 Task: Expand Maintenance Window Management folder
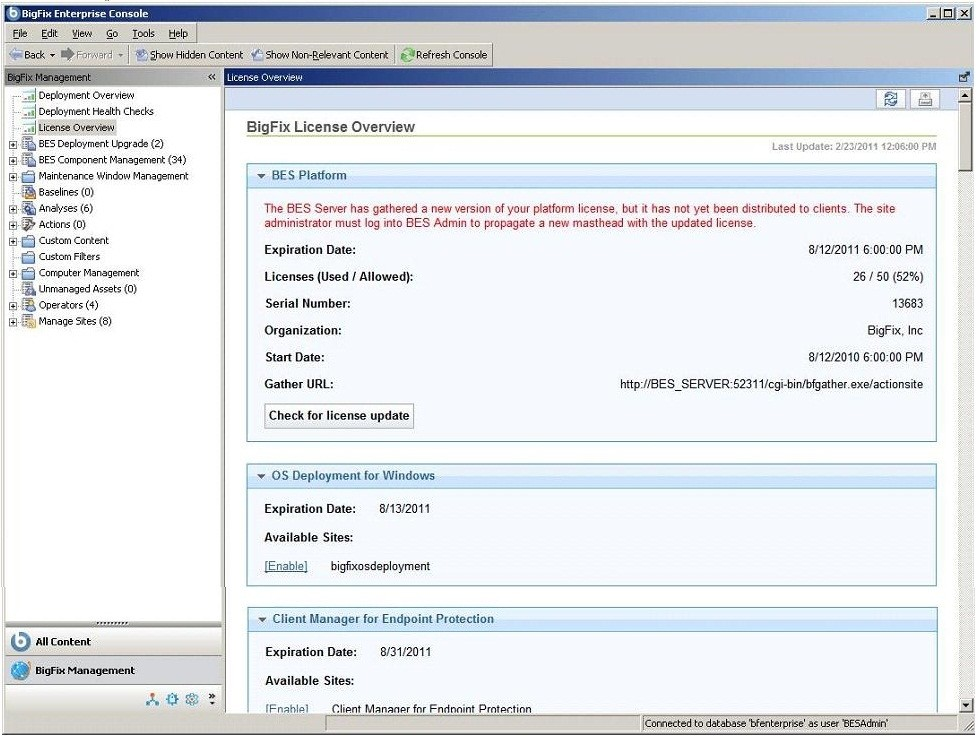pos(13,177)
